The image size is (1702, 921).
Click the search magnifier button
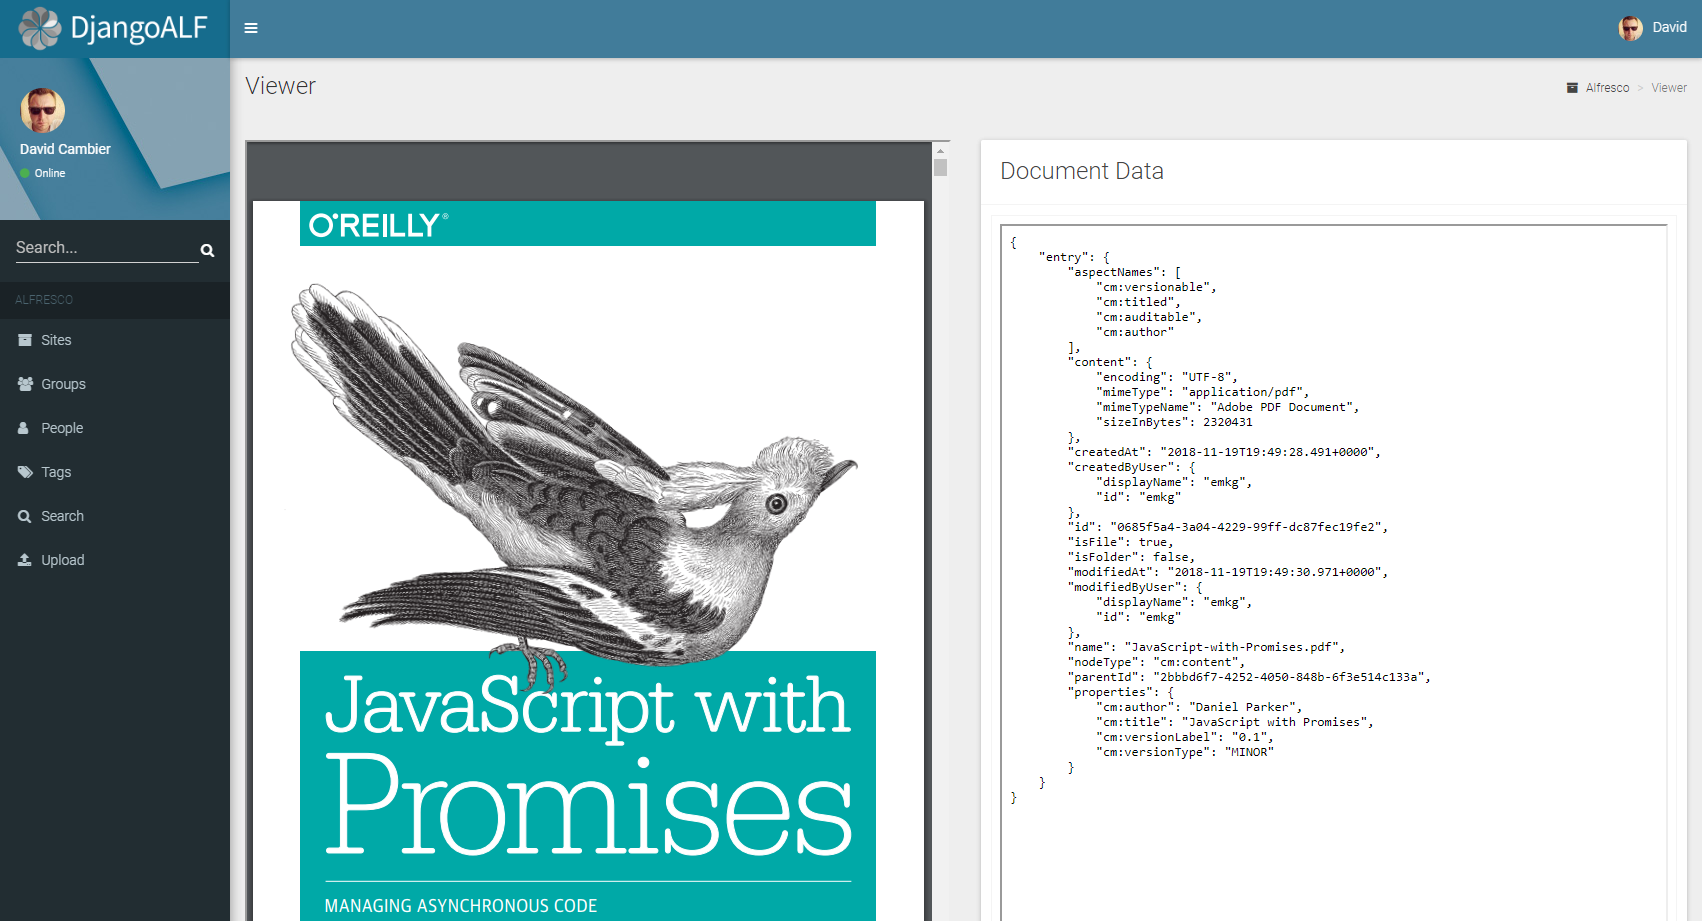click(x=207, y=250)
